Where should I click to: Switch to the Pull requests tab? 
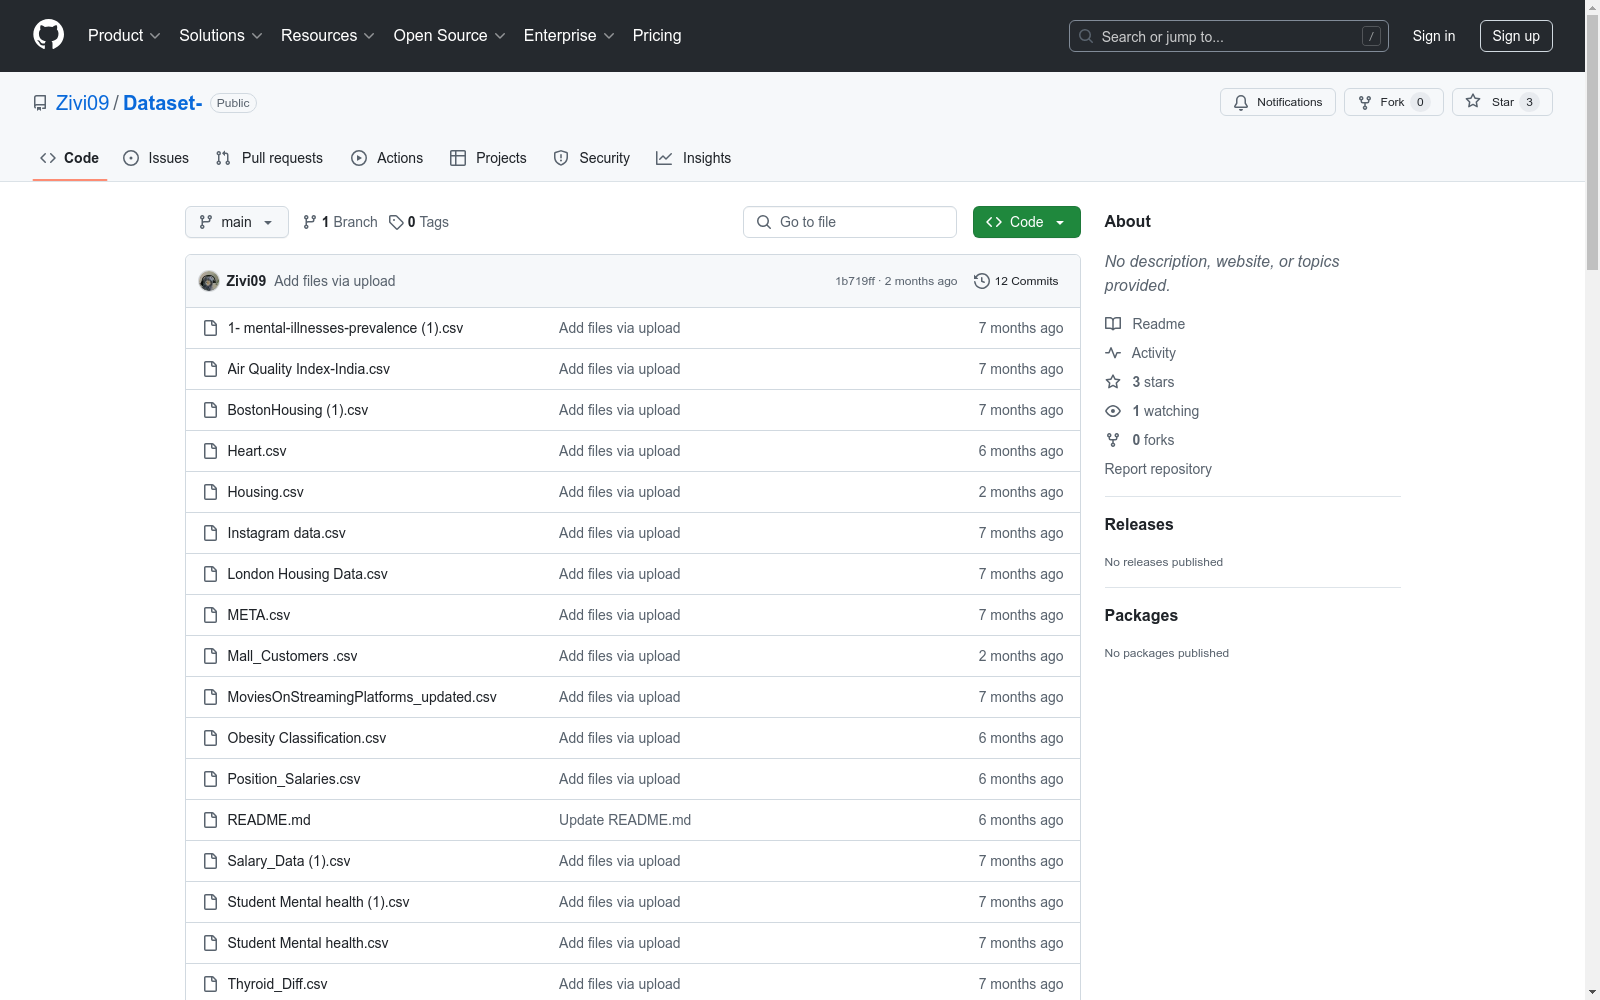(x=269, y=158)
